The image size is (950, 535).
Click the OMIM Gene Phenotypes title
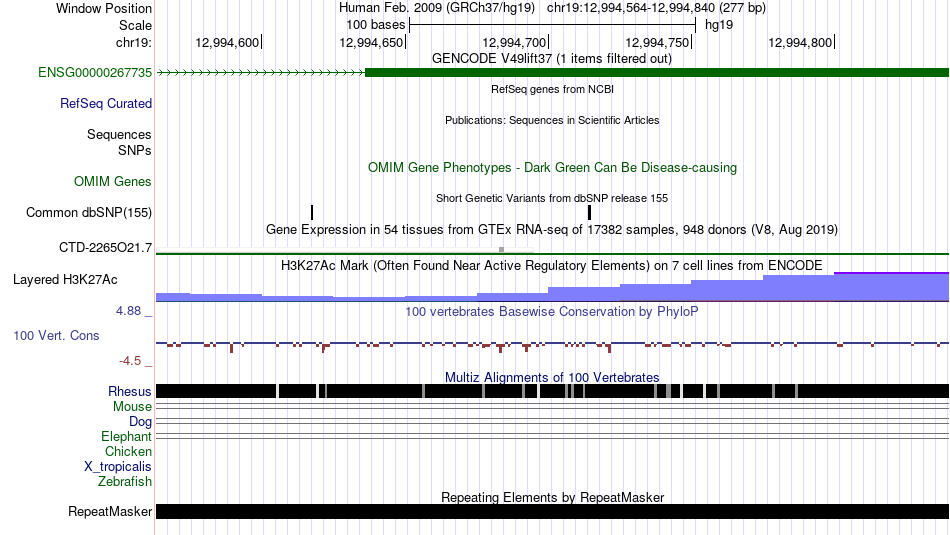point(552,168)
